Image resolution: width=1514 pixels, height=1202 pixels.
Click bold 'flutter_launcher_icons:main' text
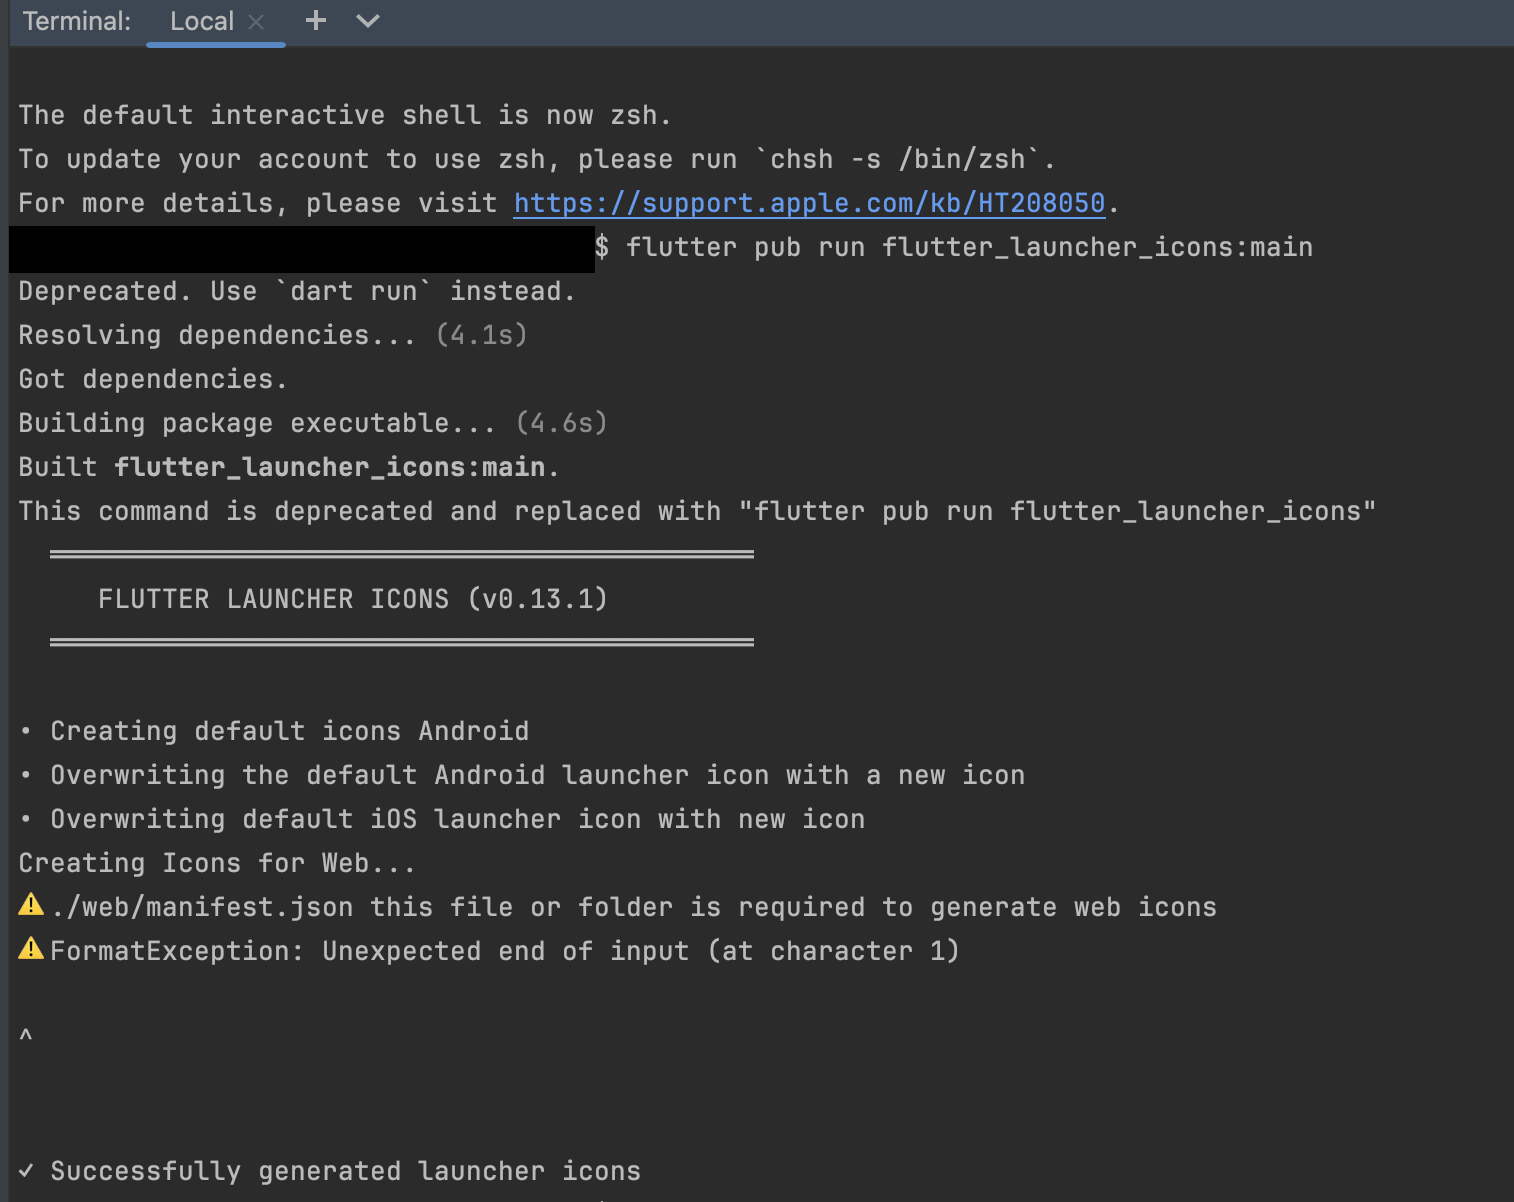[330, 467]
